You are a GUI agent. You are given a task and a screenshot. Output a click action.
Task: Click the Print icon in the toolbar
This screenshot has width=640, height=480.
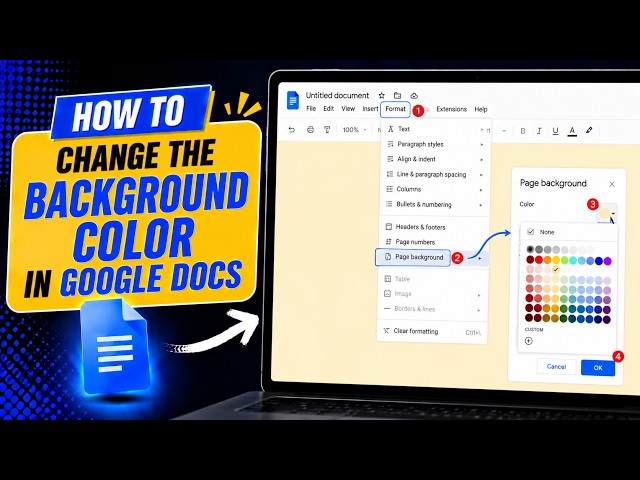311,130
